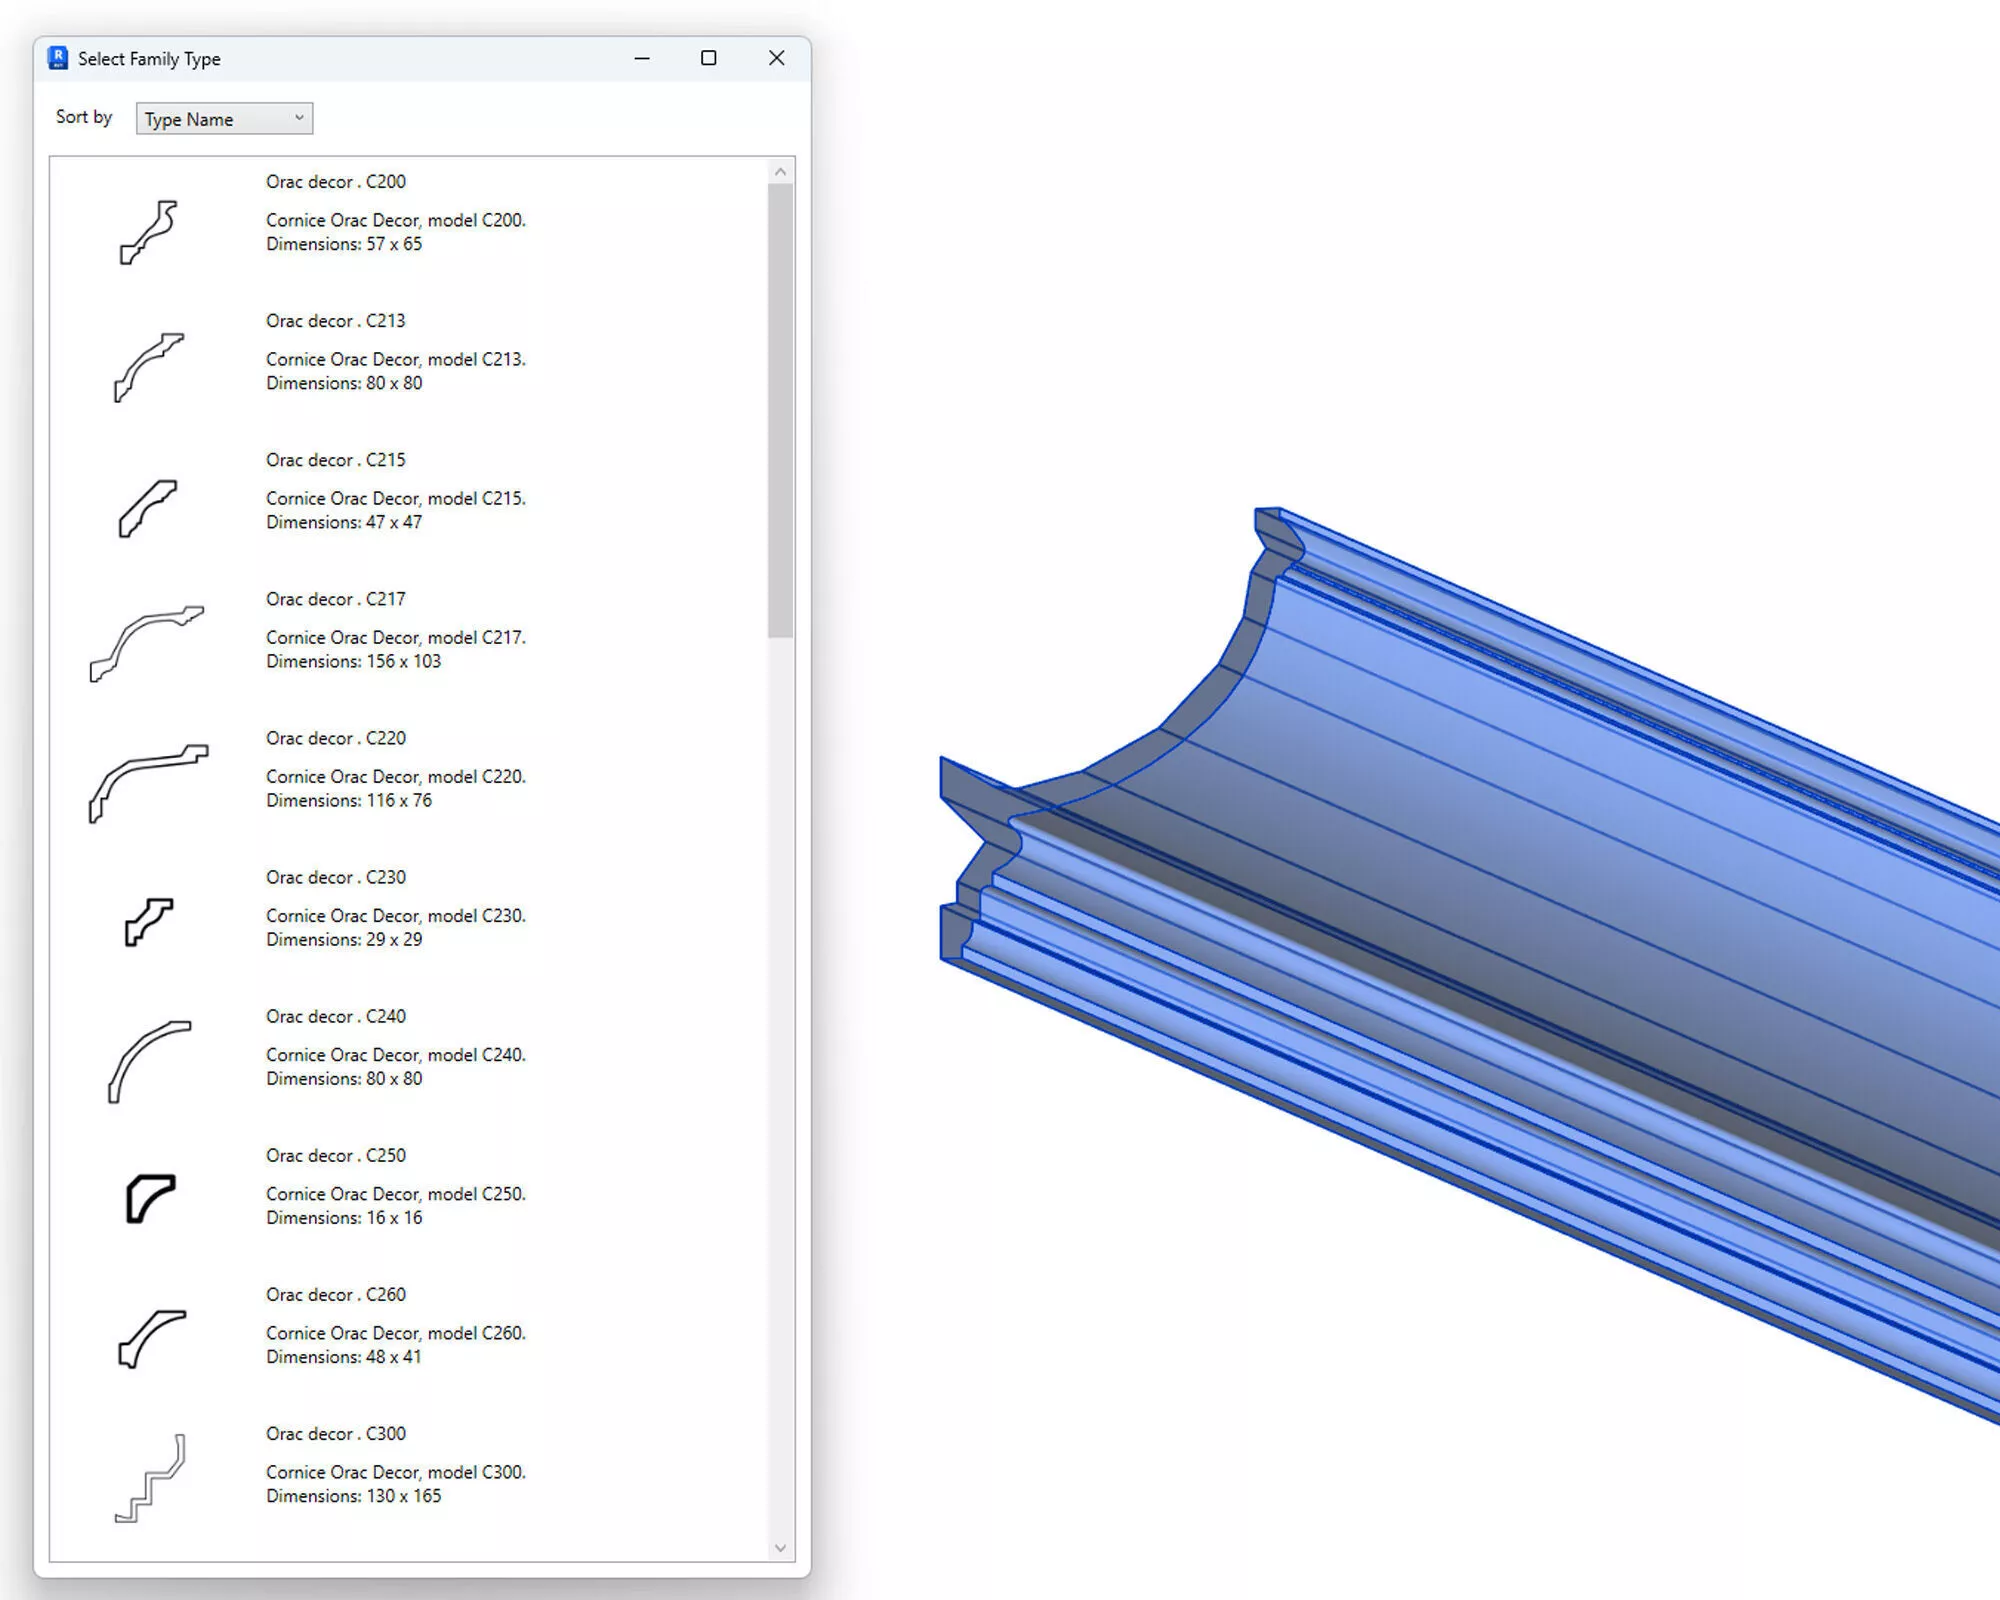Maximize the Select Family Type window
2000x1600 pixels.
(x=709, y=58)
